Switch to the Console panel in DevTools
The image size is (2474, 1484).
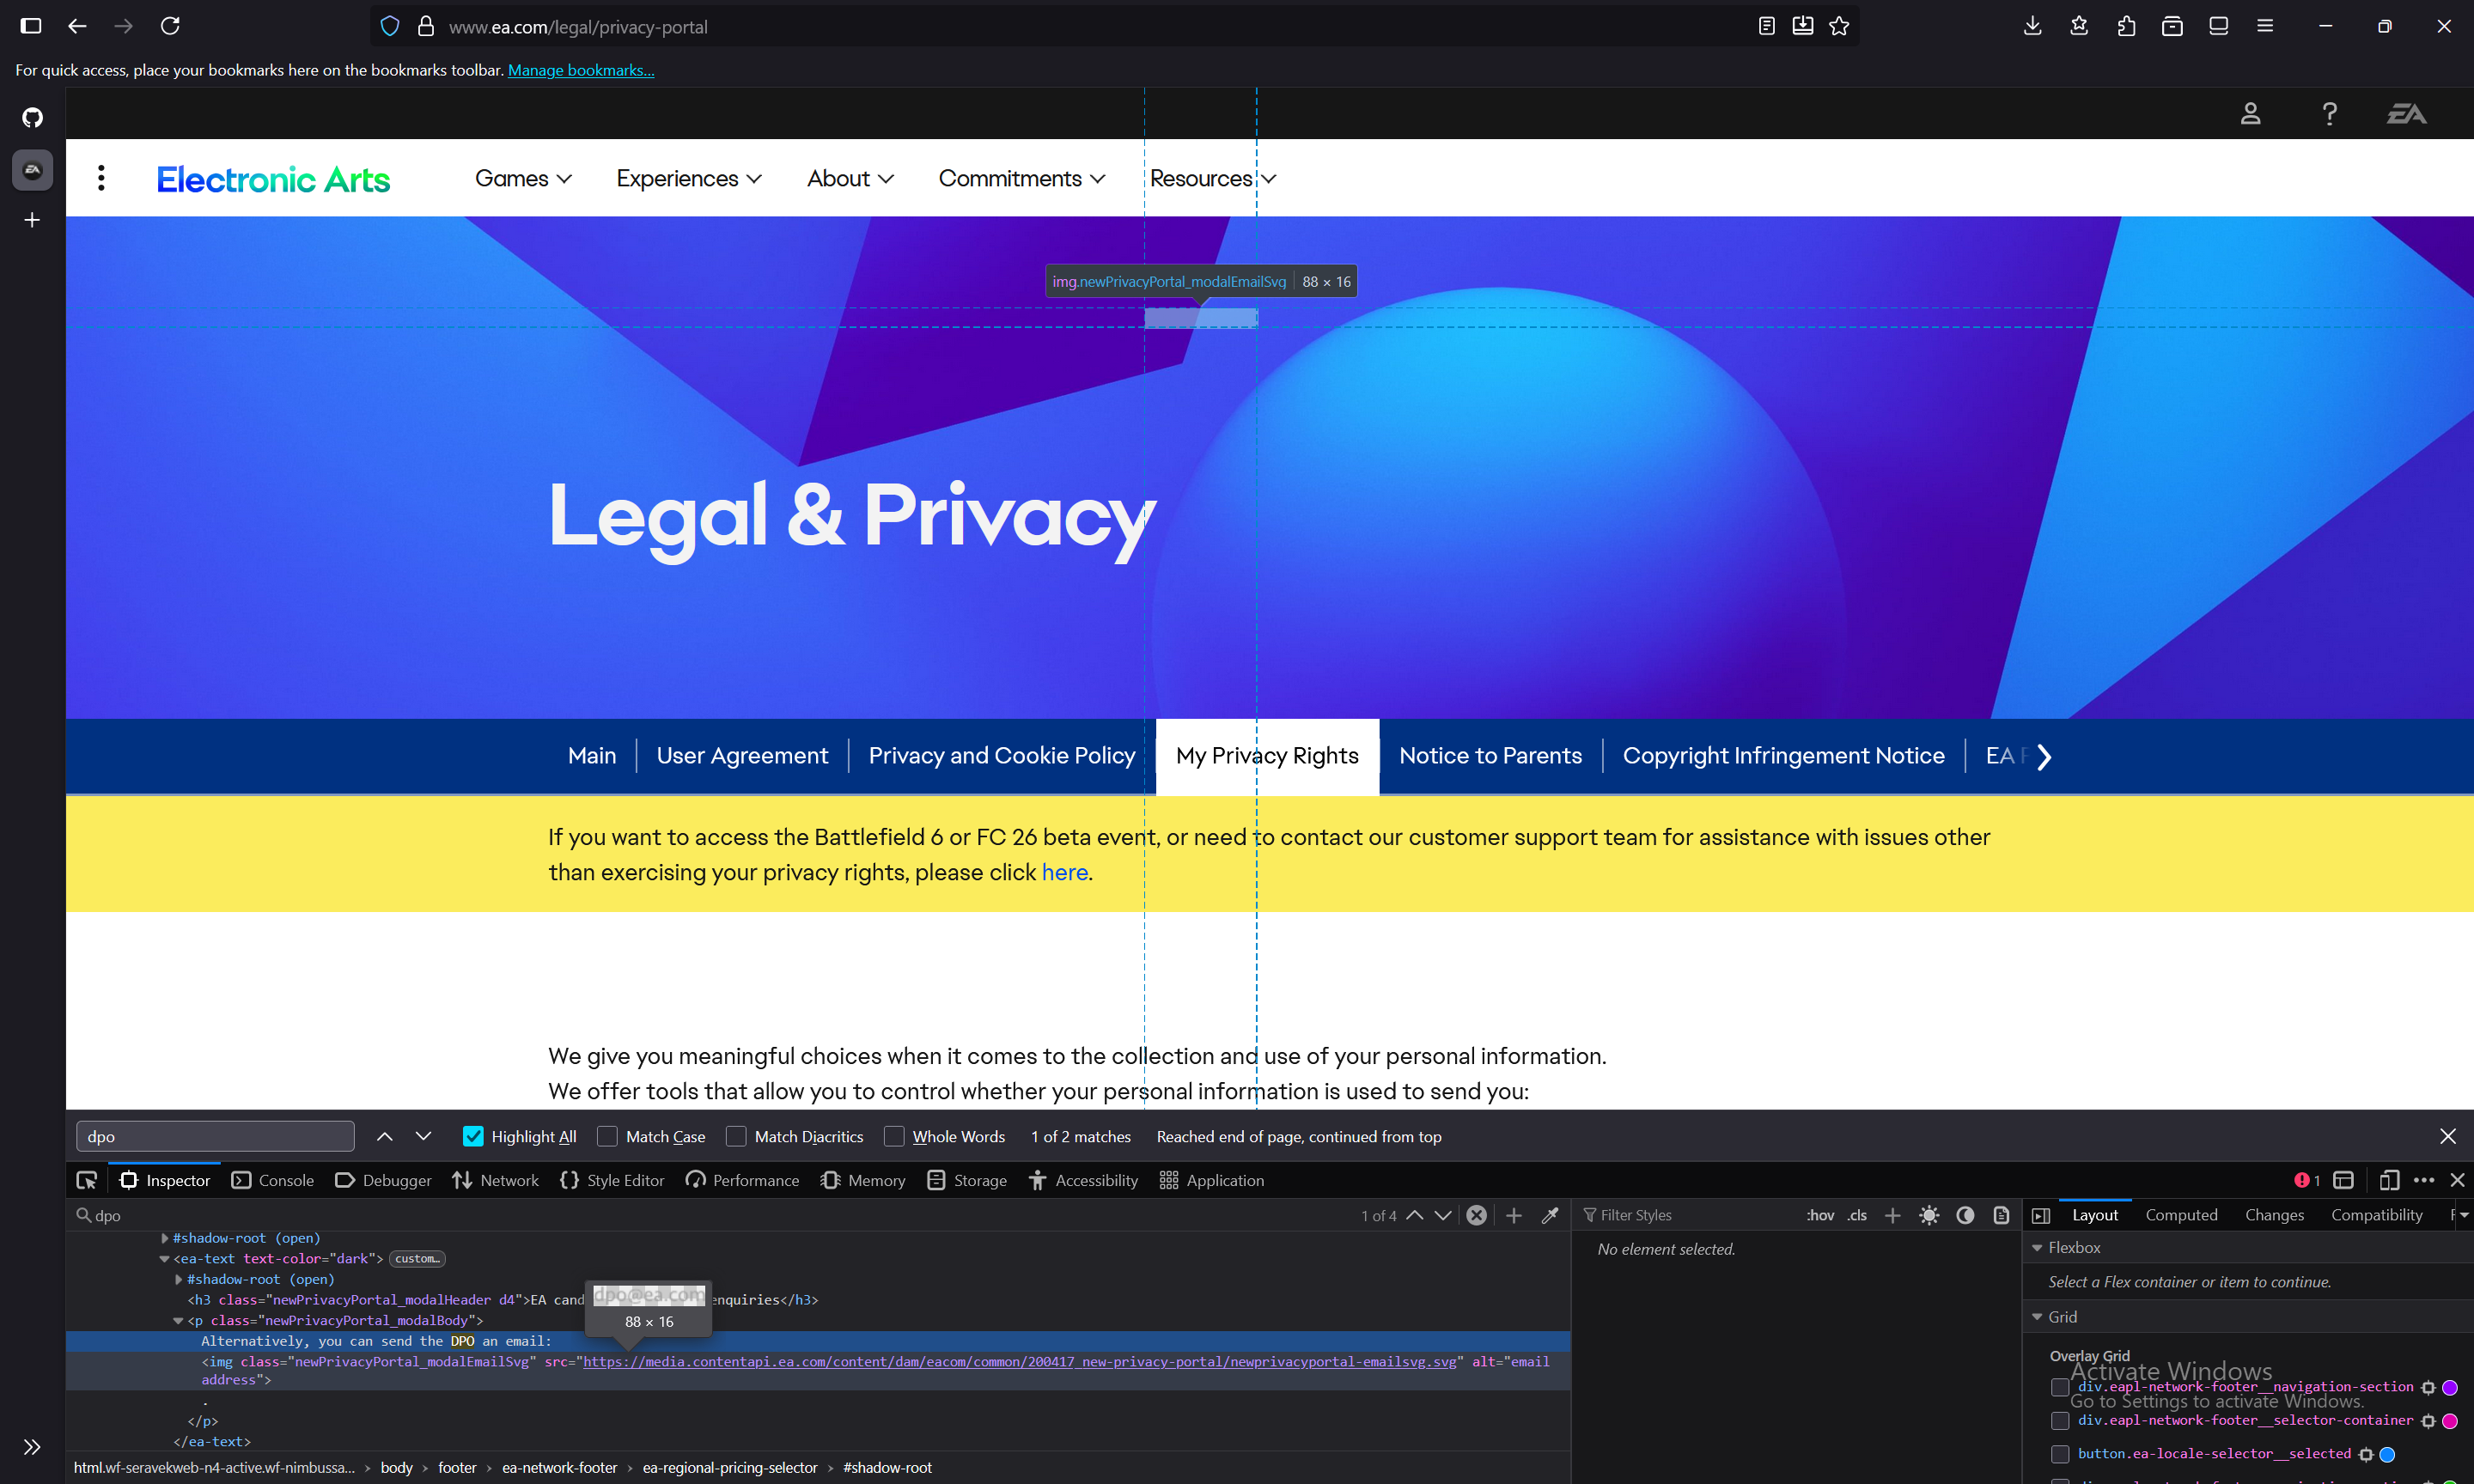point(286,1180)
